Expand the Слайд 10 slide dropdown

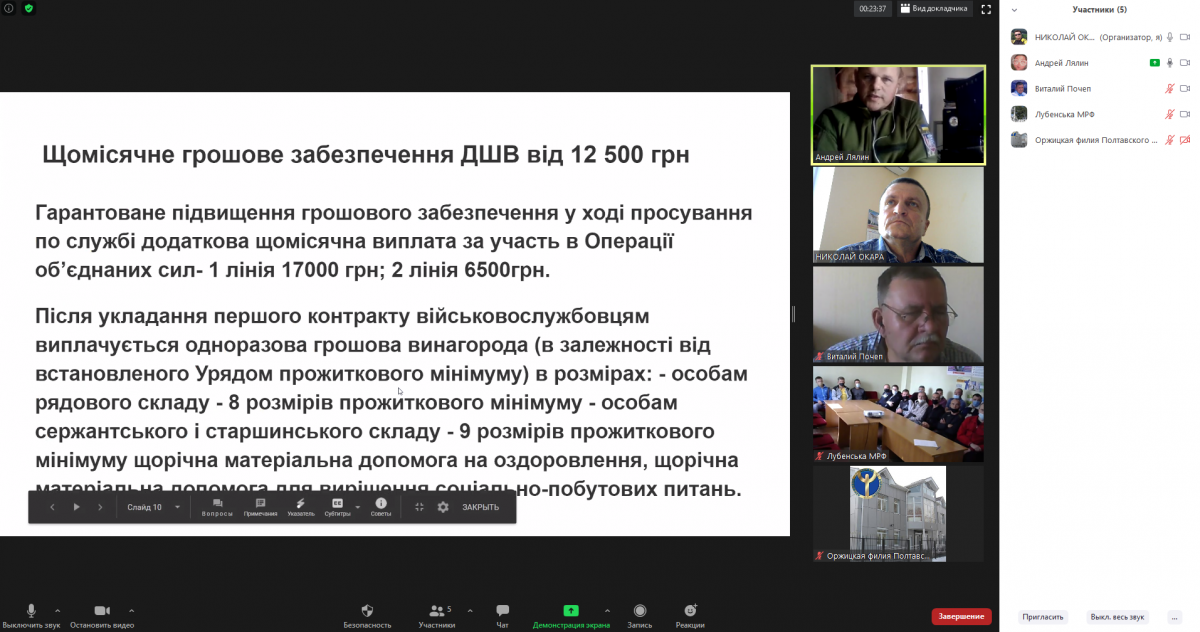[x=178, y=507]
